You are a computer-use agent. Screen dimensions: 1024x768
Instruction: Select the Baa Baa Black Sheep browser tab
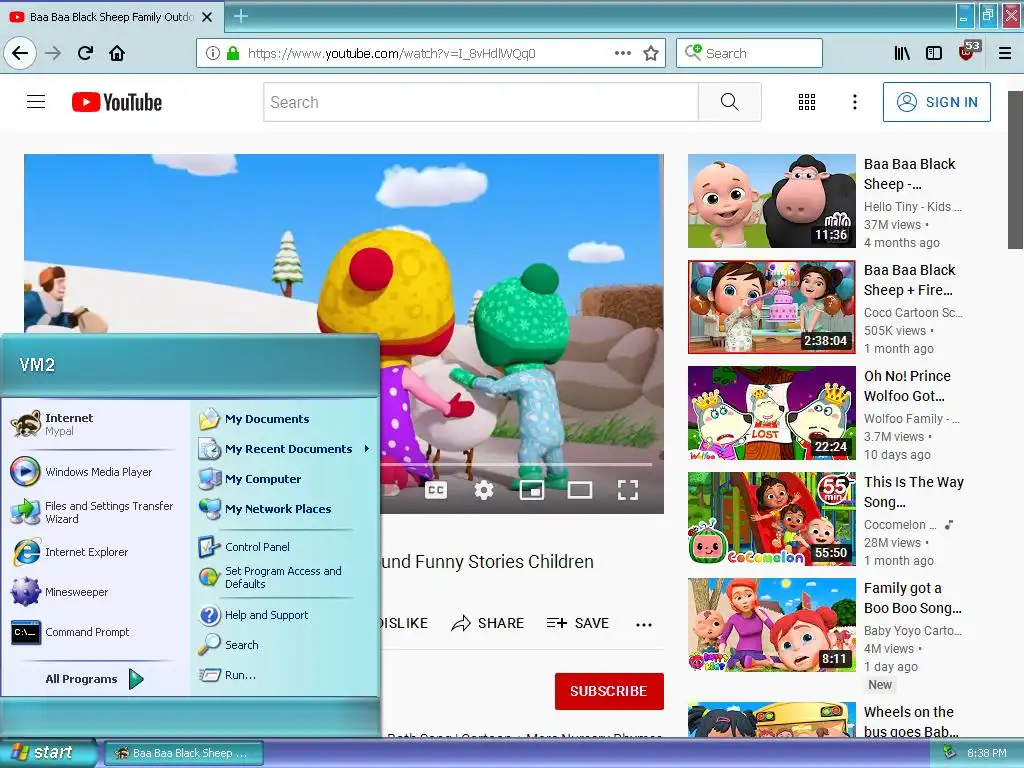[112, 17]
